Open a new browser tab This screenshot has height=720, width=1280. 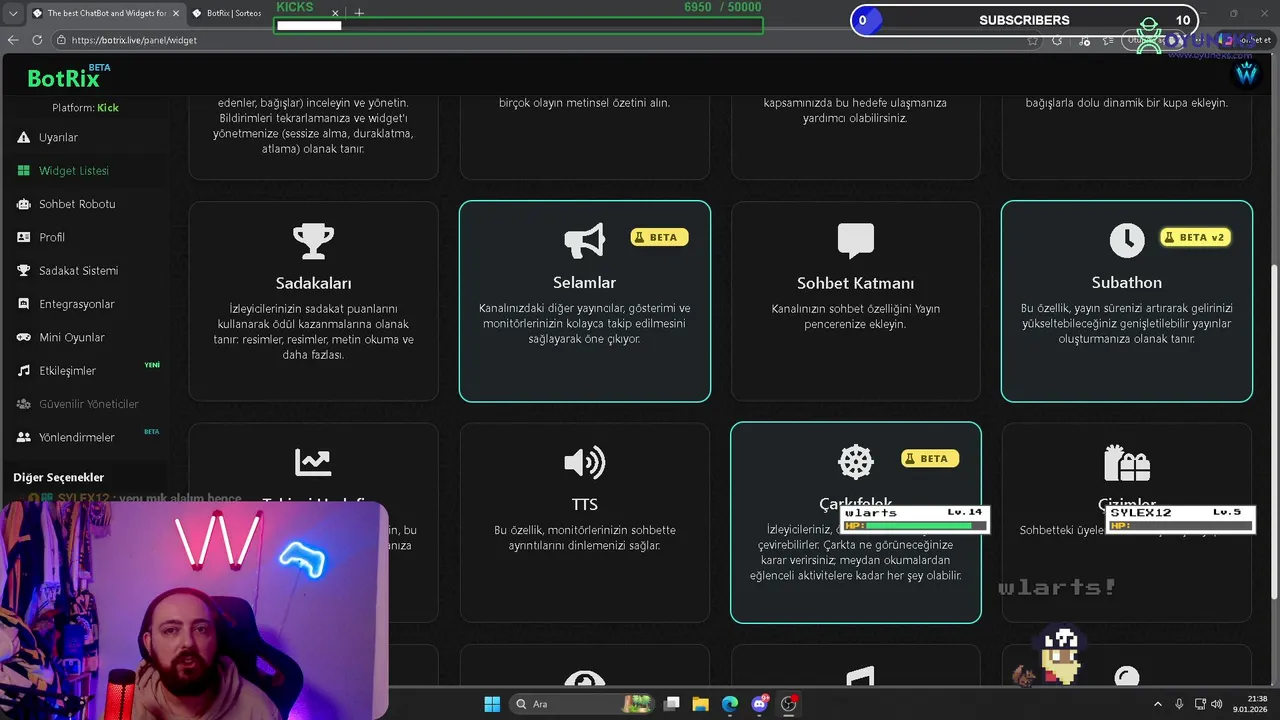[359, 13]
